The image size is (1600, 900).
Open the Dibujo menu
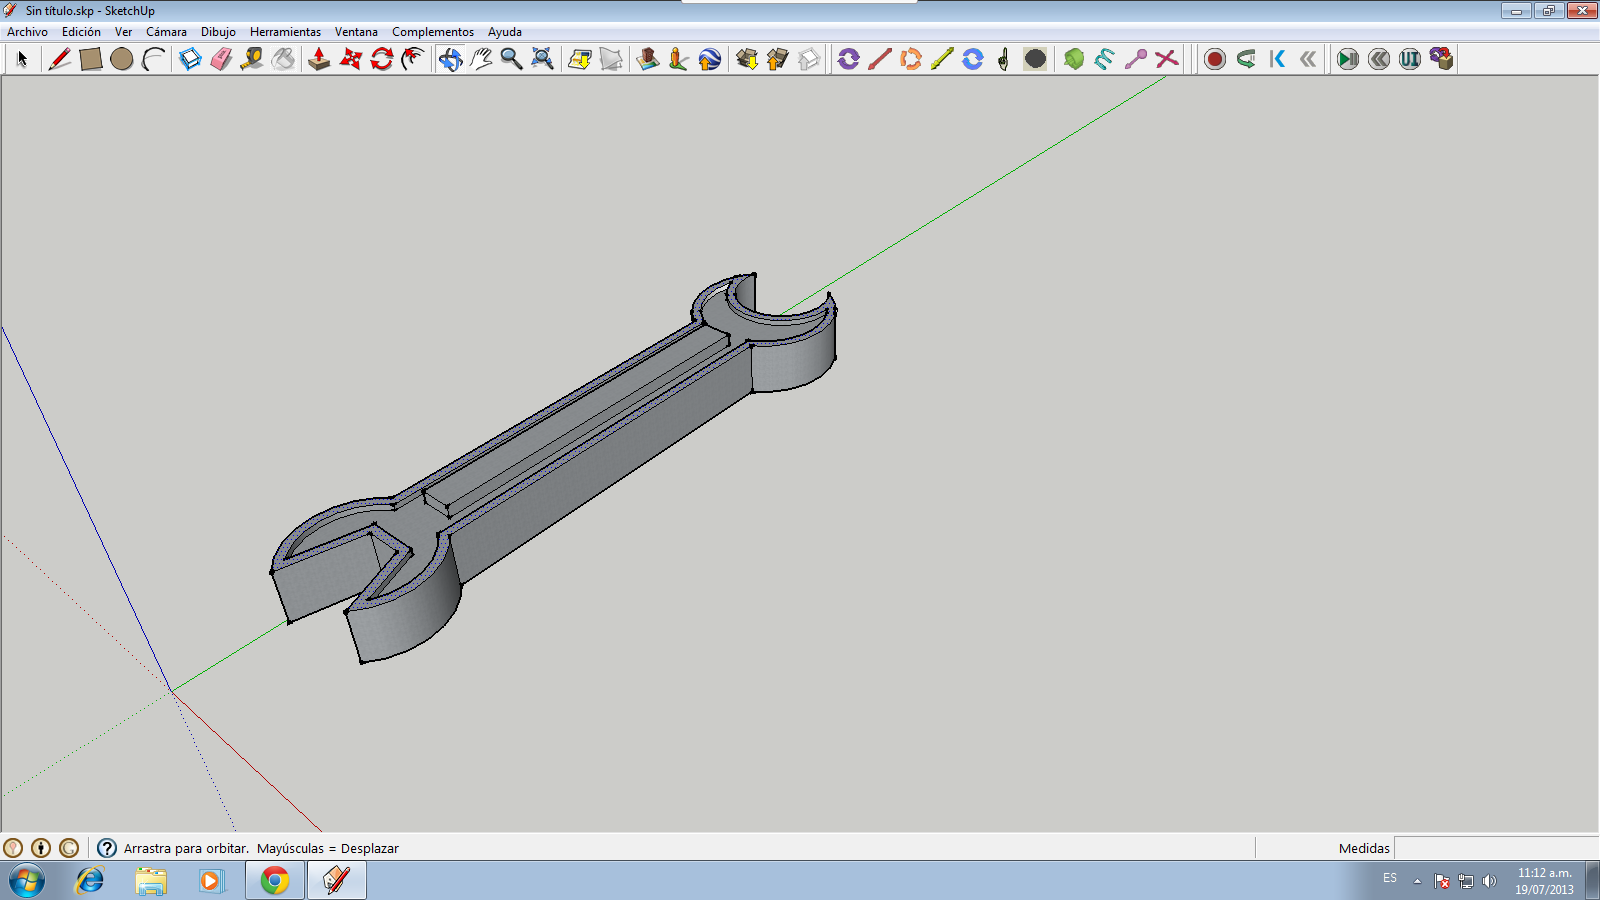point(218,32)
